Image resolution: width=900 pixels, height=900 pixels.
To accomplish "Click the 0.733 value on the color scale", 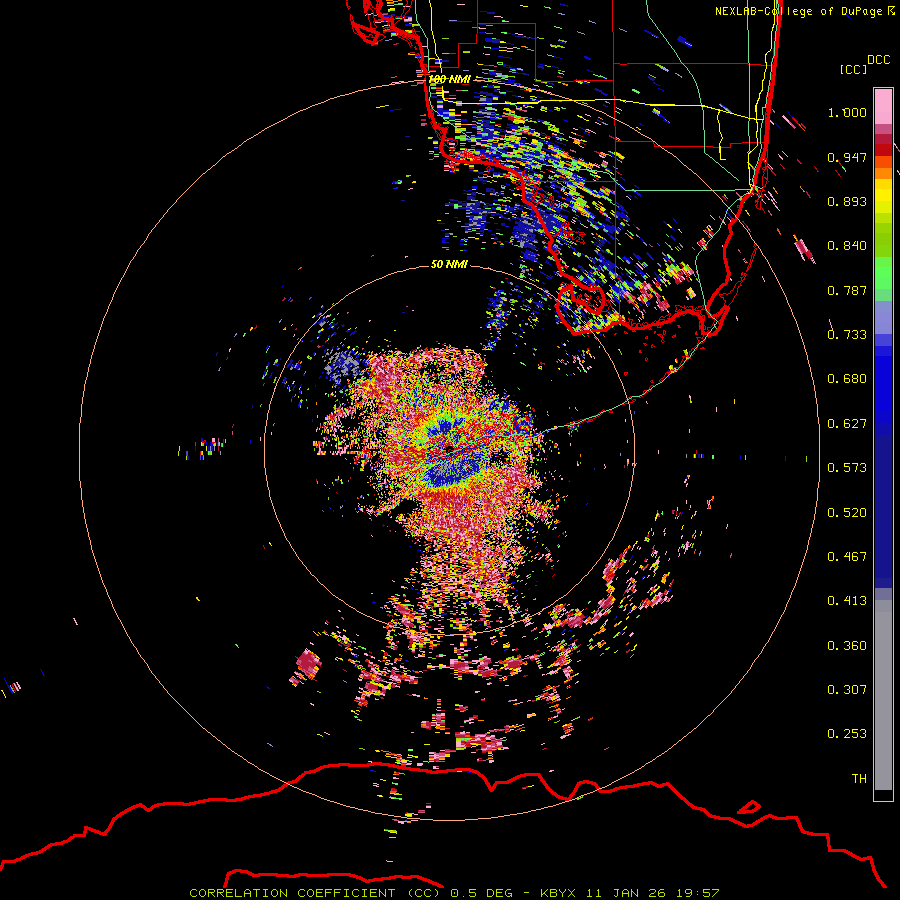I will tap(847, 335).
